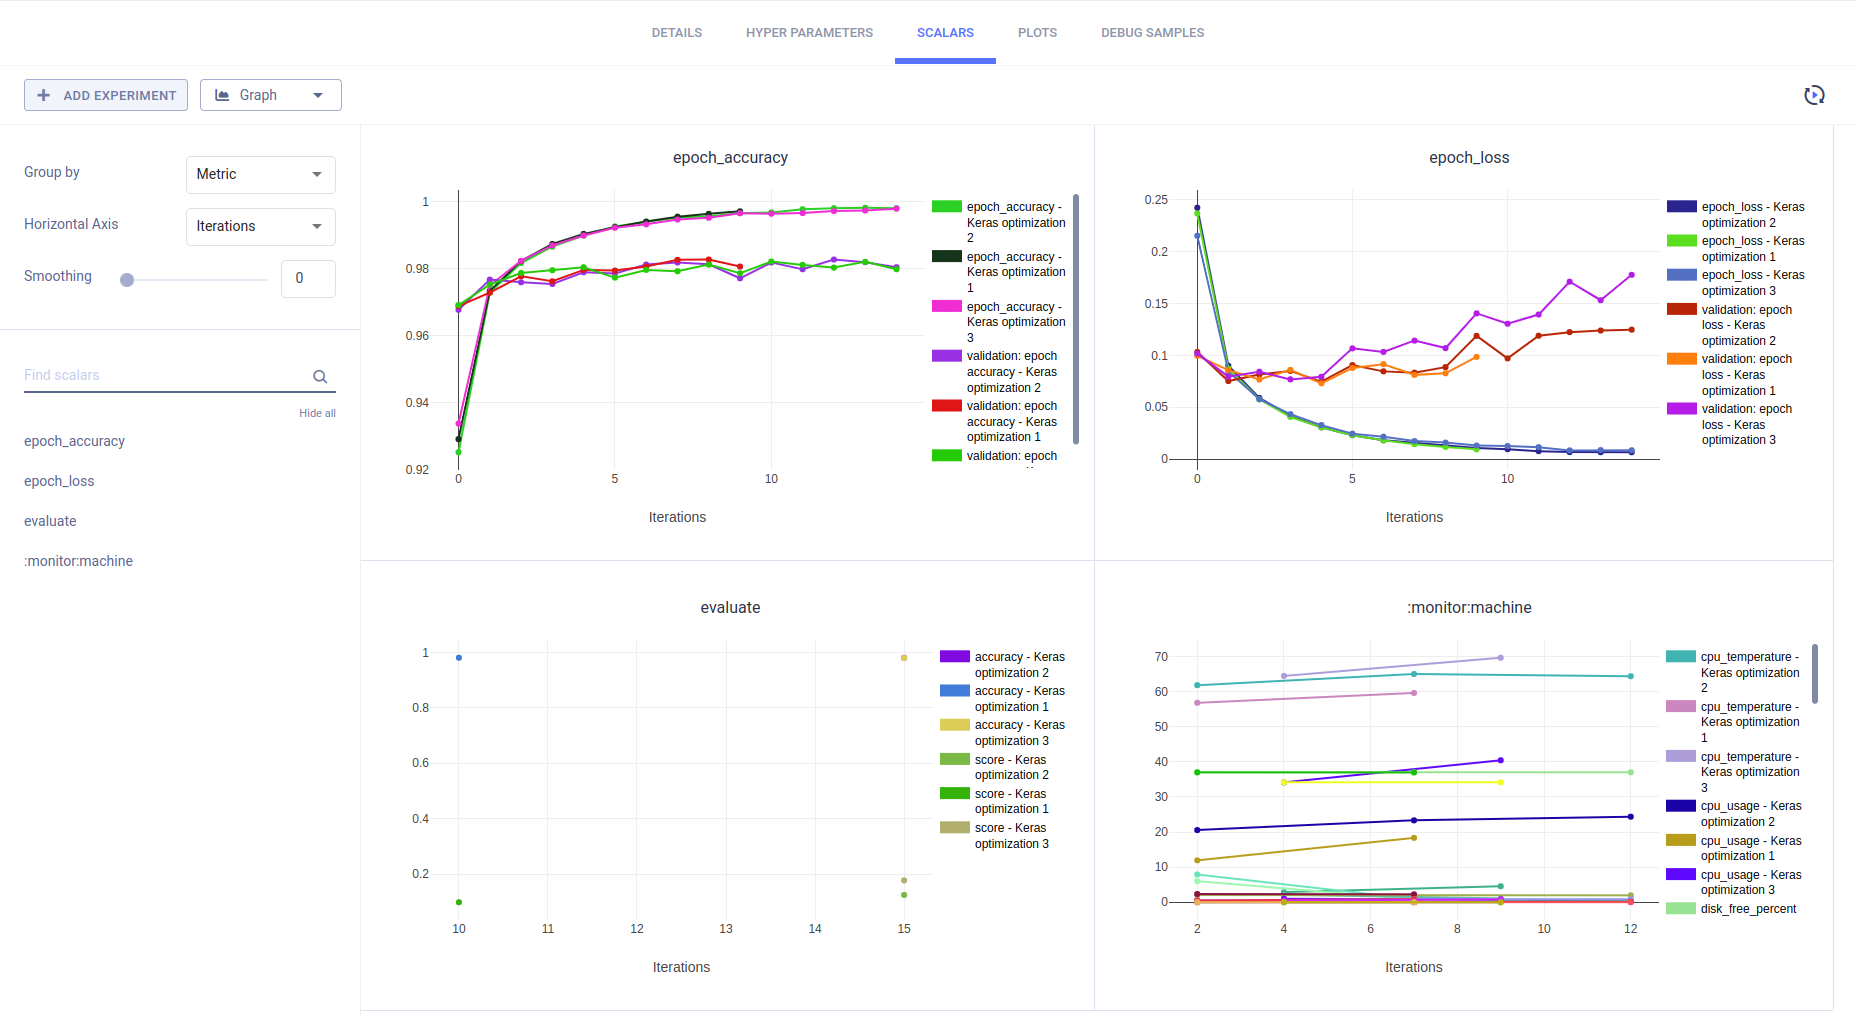Click the Smoothing value input box
This screenshot has height=1016, width=1856.
click(x=308, y=278)
